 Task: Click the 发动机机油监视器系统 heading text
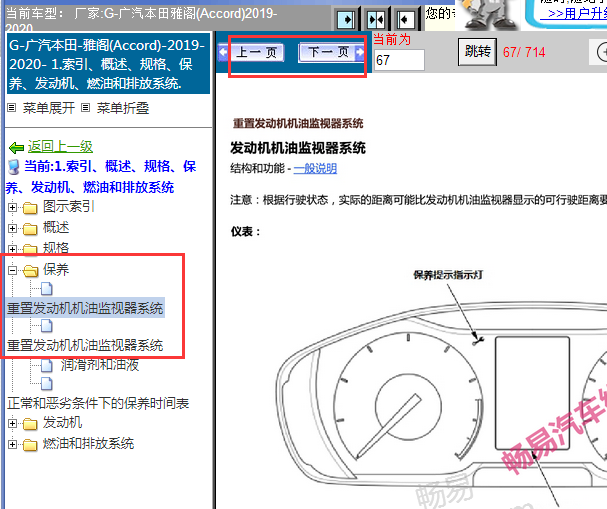pyautogui.click(x=298, y=148)
